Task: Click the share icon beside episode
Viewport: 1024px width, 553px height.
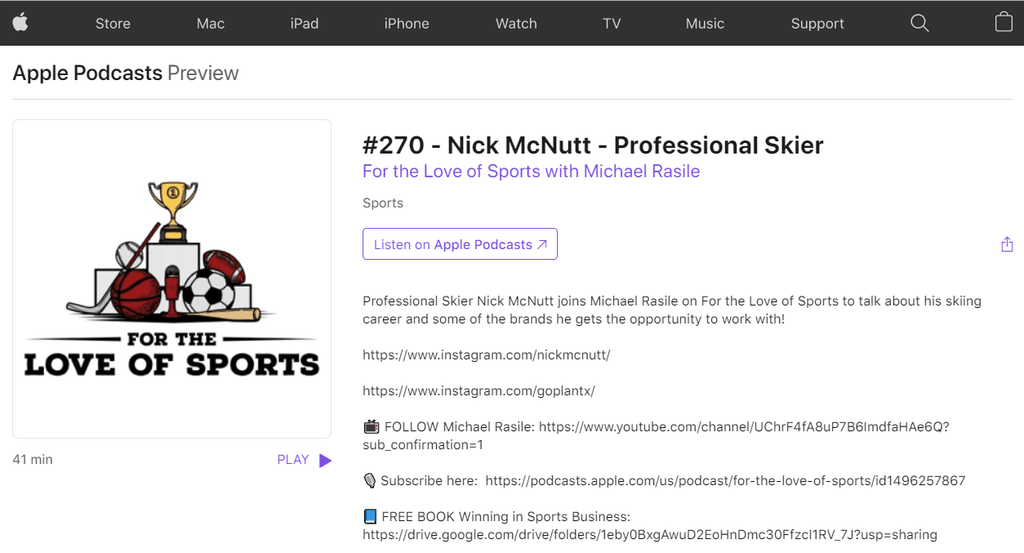Action: coord(1006,245)
